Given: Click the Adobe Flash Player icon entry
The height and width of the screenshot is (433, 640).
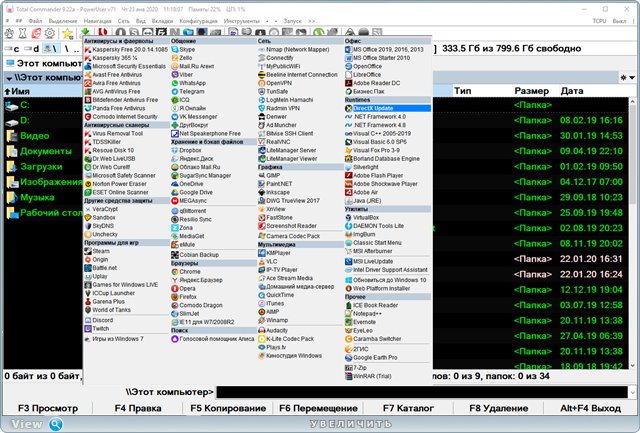Looking at the screenshot, I should click(x=349, y=175).
